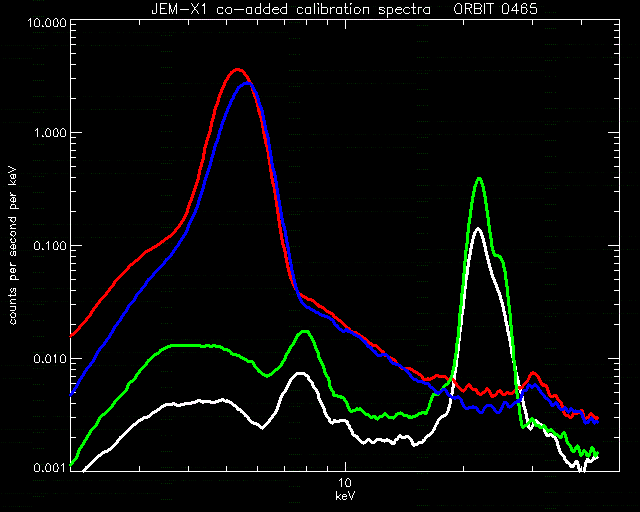Click the 0.001 y-axis tick label
Screen dimensions: 640x512
click(50, 467)
